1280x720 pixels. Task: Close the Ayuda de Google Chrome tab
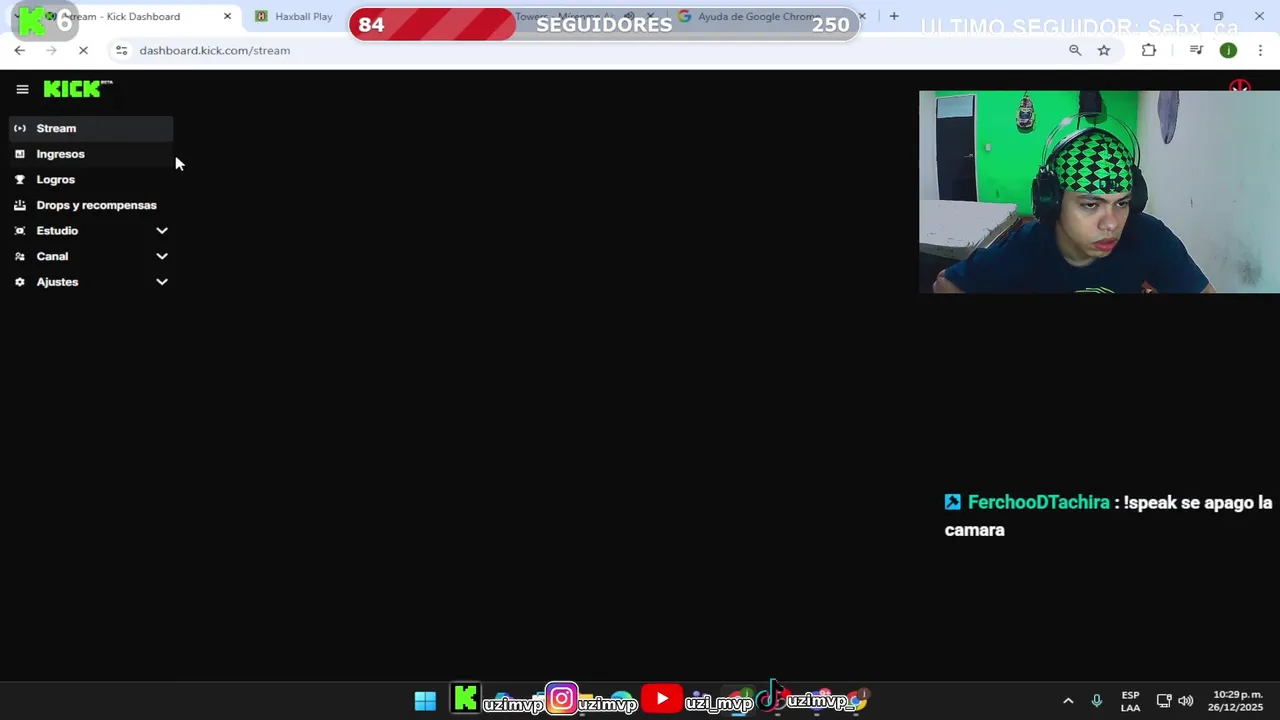pyautogui.click(x=862, y=16)
